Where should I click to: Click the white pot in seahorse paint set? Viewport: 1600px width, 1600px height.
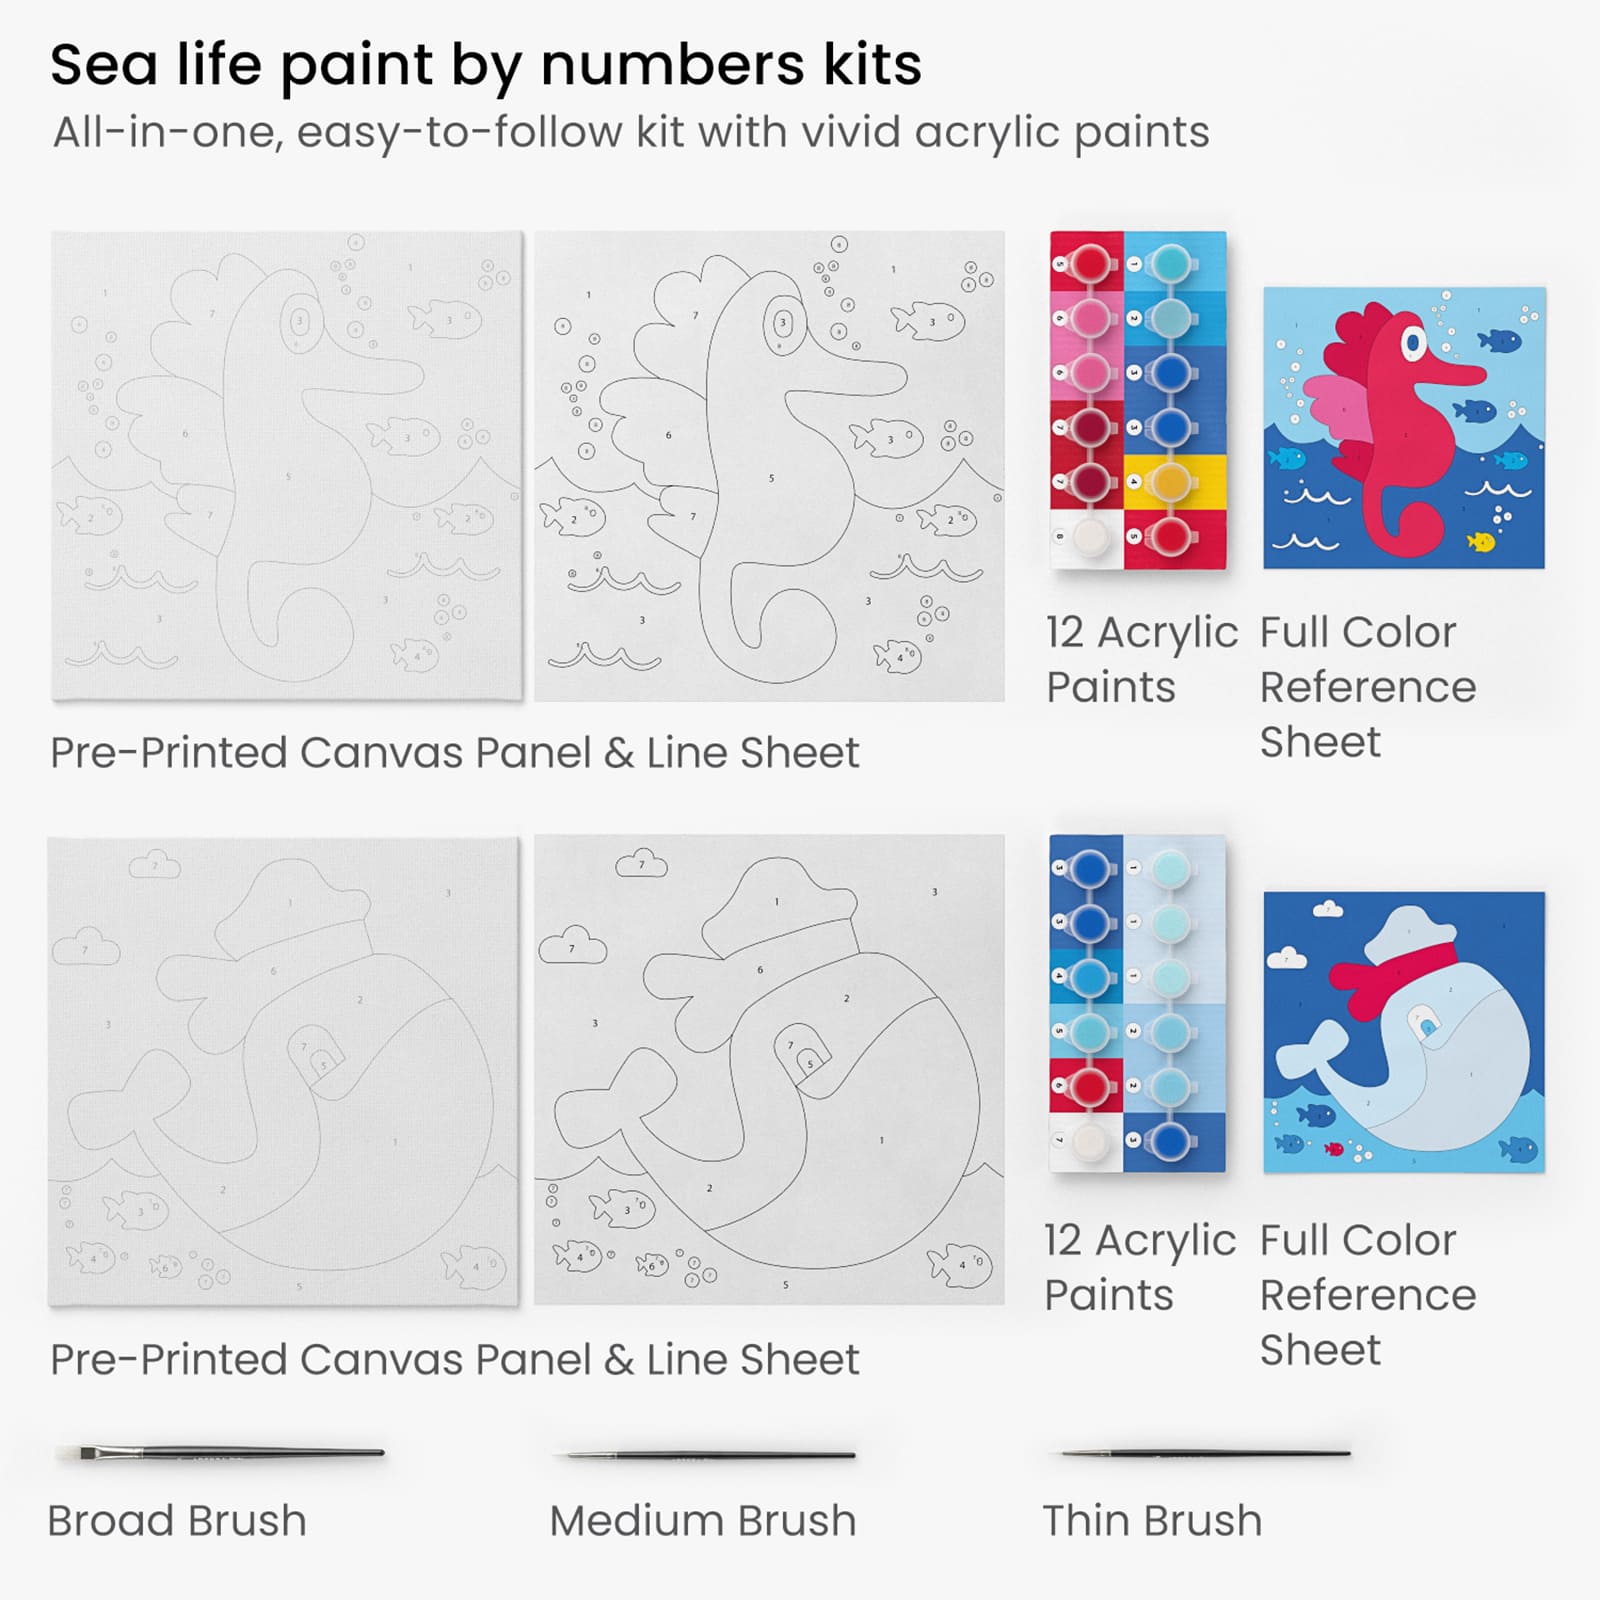[x=1088, y=537]
